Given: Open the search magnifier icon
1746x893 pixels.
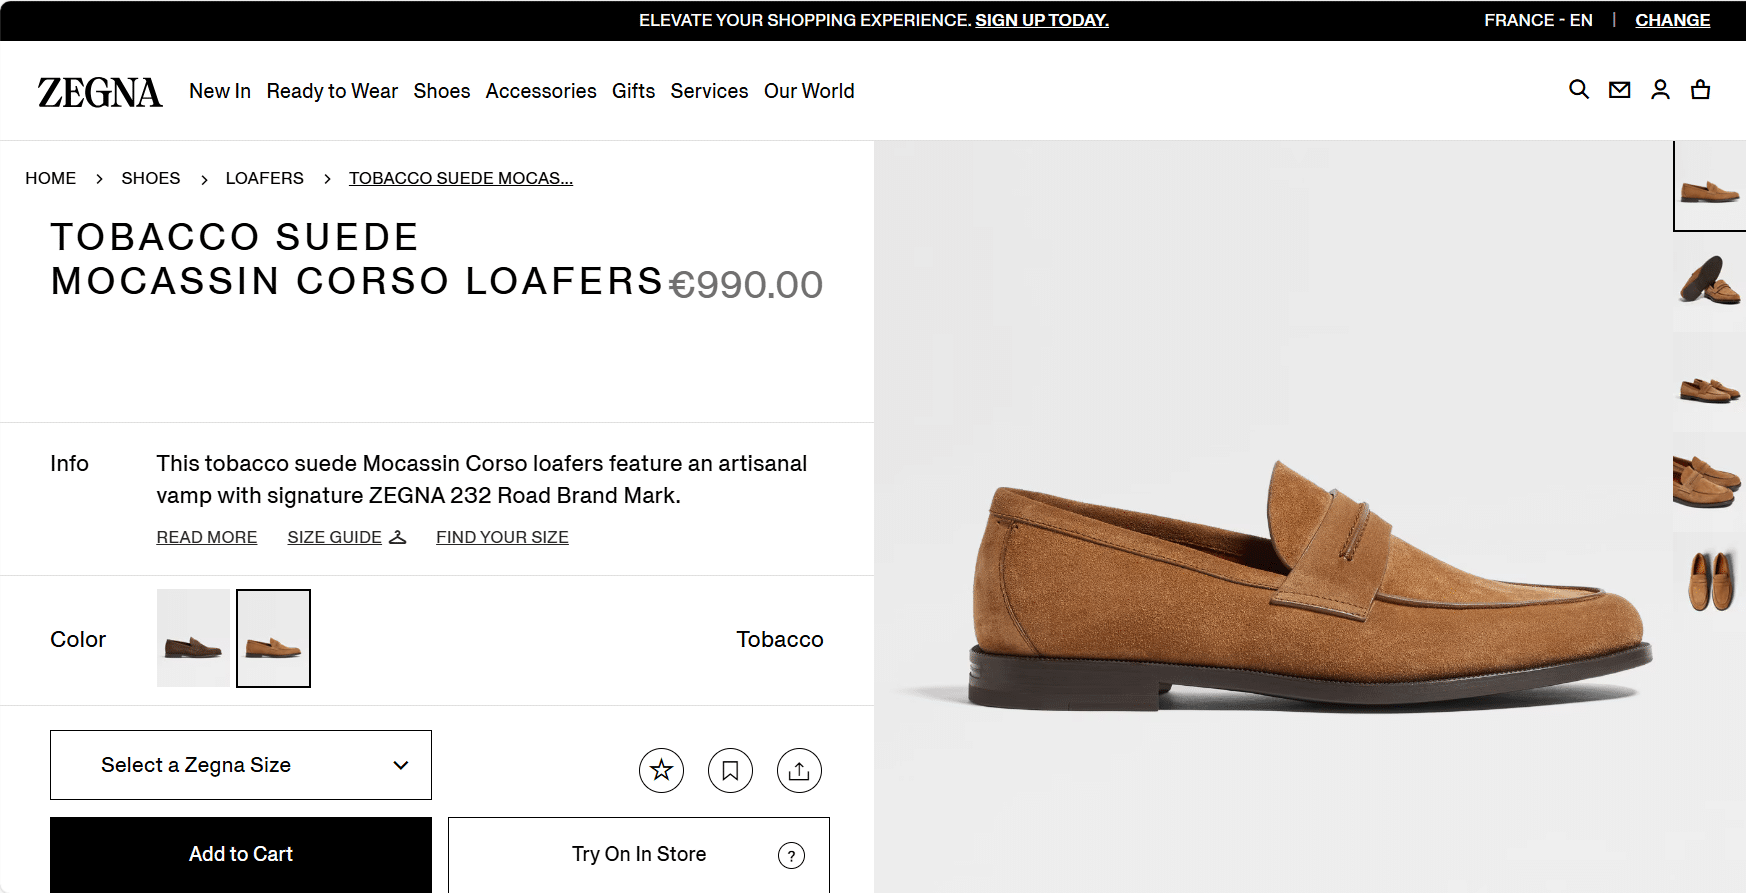Looking at the screenshot, I should click(1579, 90).
